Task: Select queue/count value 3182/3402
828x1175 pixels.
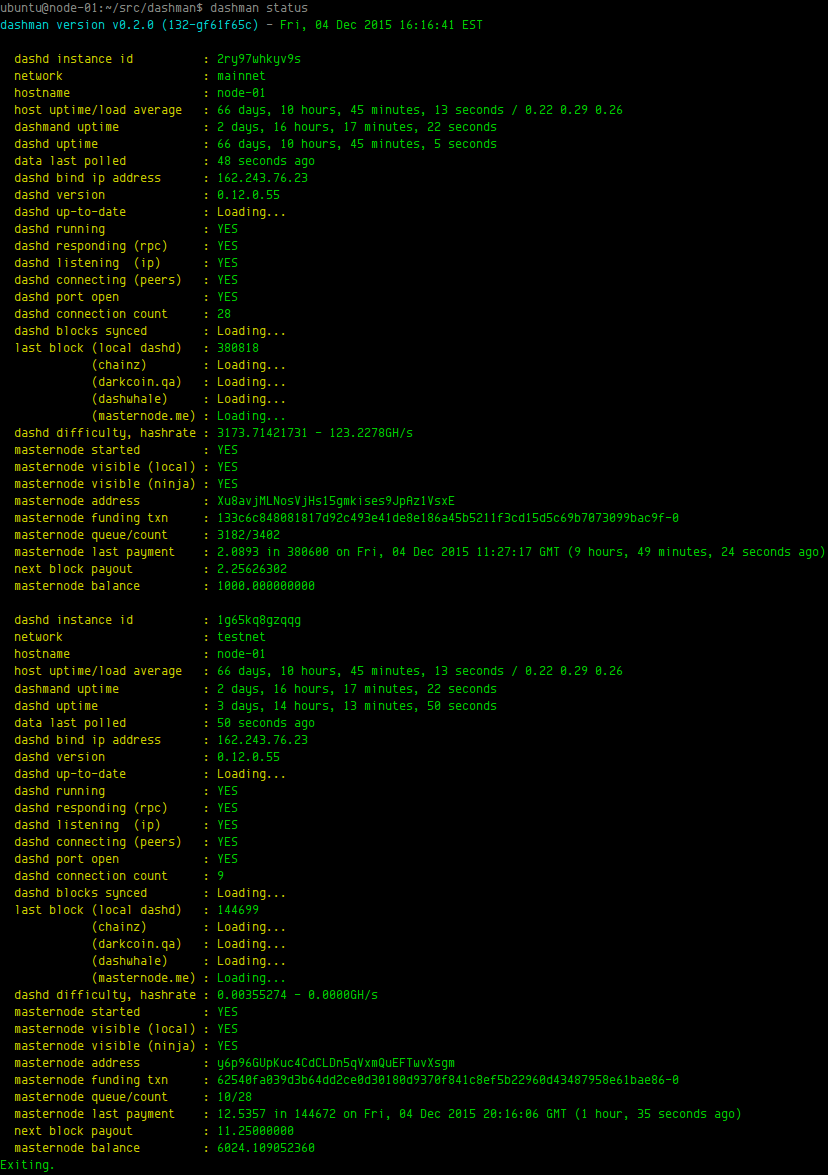Action: (x=248, y=535)
